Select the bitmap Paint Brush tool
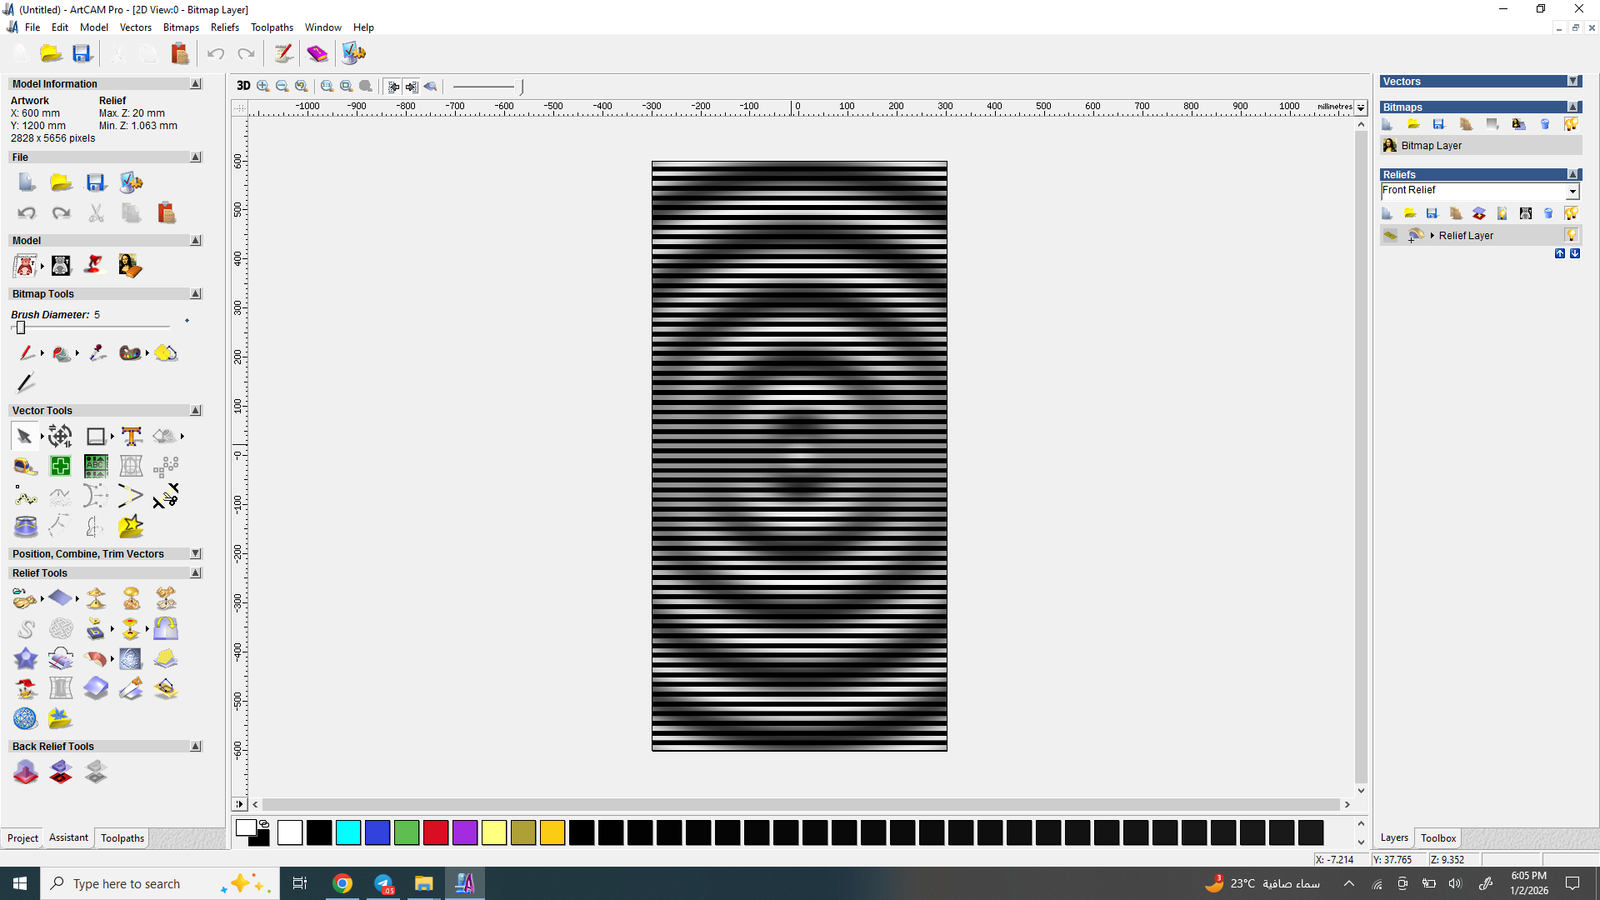The height and width of the screenshot is (900, 1600). (x=26, y=353)
